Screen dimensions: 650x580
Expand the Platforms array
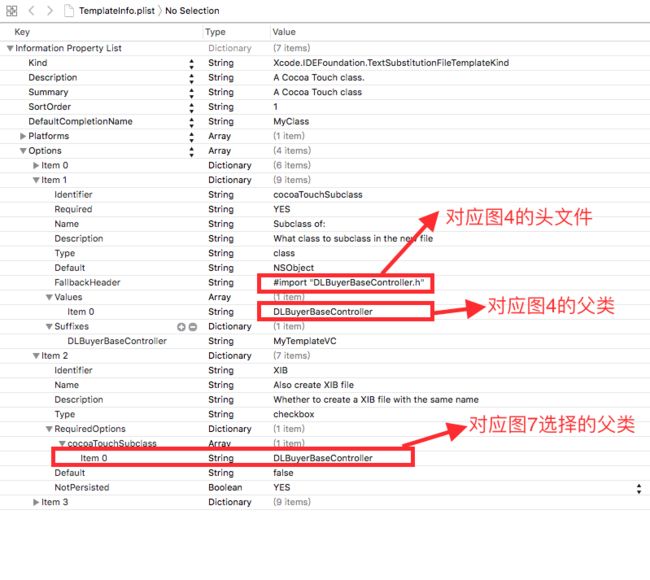(23, 136)
